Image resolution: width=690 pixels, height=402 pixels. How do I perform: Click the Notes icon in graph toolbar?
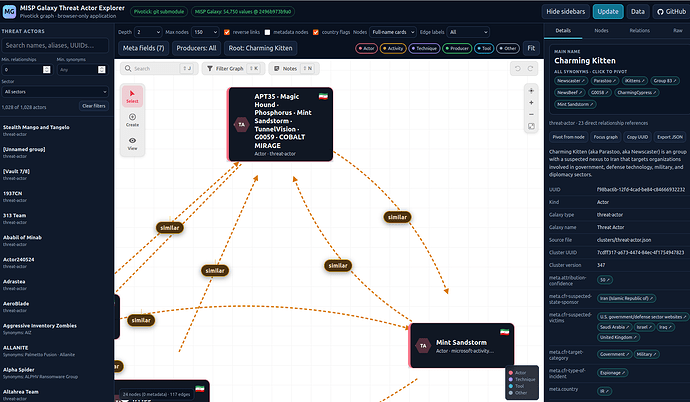(277, 69)
